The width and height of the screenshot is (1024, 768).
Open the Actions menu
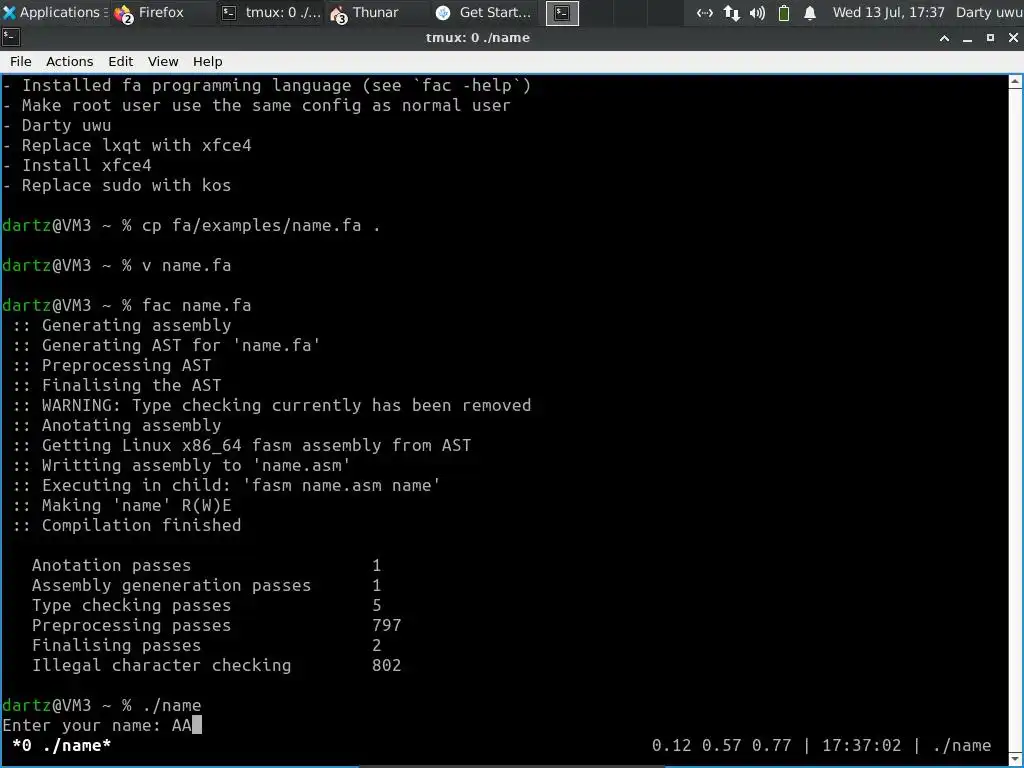click(69, 61)
